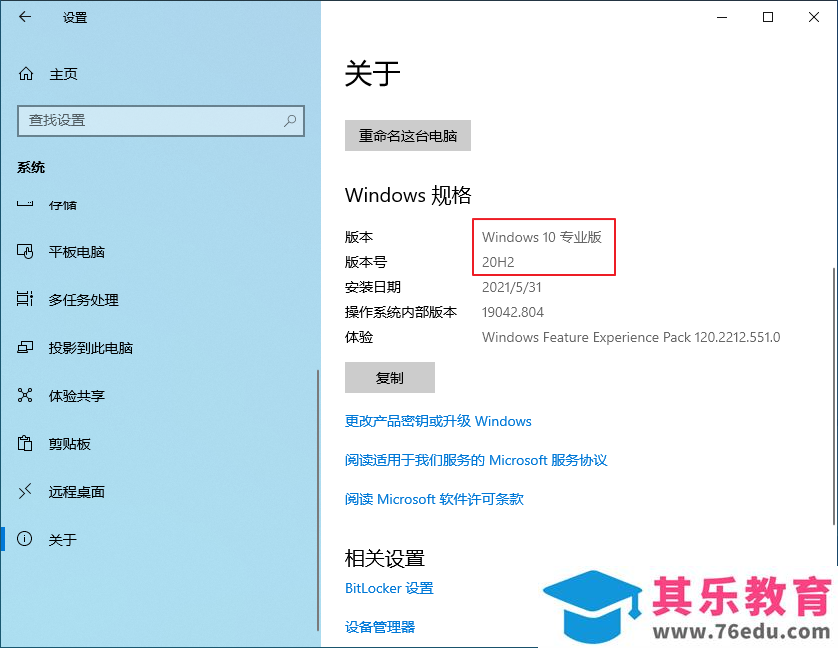Open BitLocker 设置 link
The width and height of the screenshot is (838, 648).
pos(389,588)
